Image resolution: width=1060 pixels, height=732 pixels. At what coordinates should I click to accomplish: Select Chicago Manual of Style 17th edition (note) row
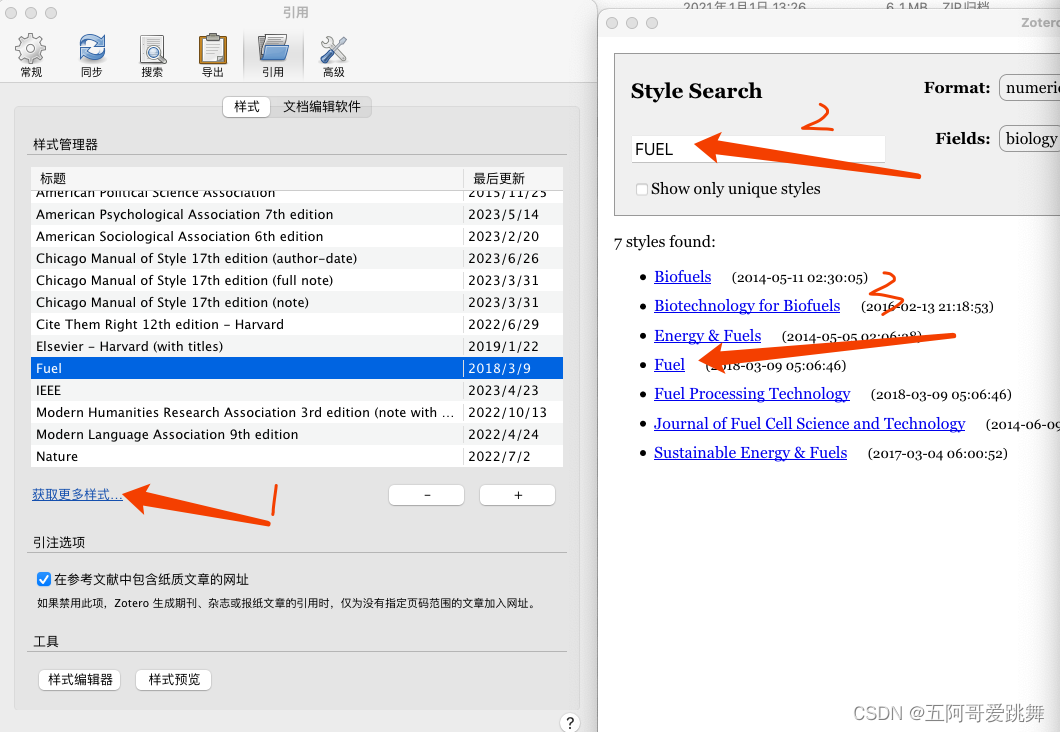(297, 302)
